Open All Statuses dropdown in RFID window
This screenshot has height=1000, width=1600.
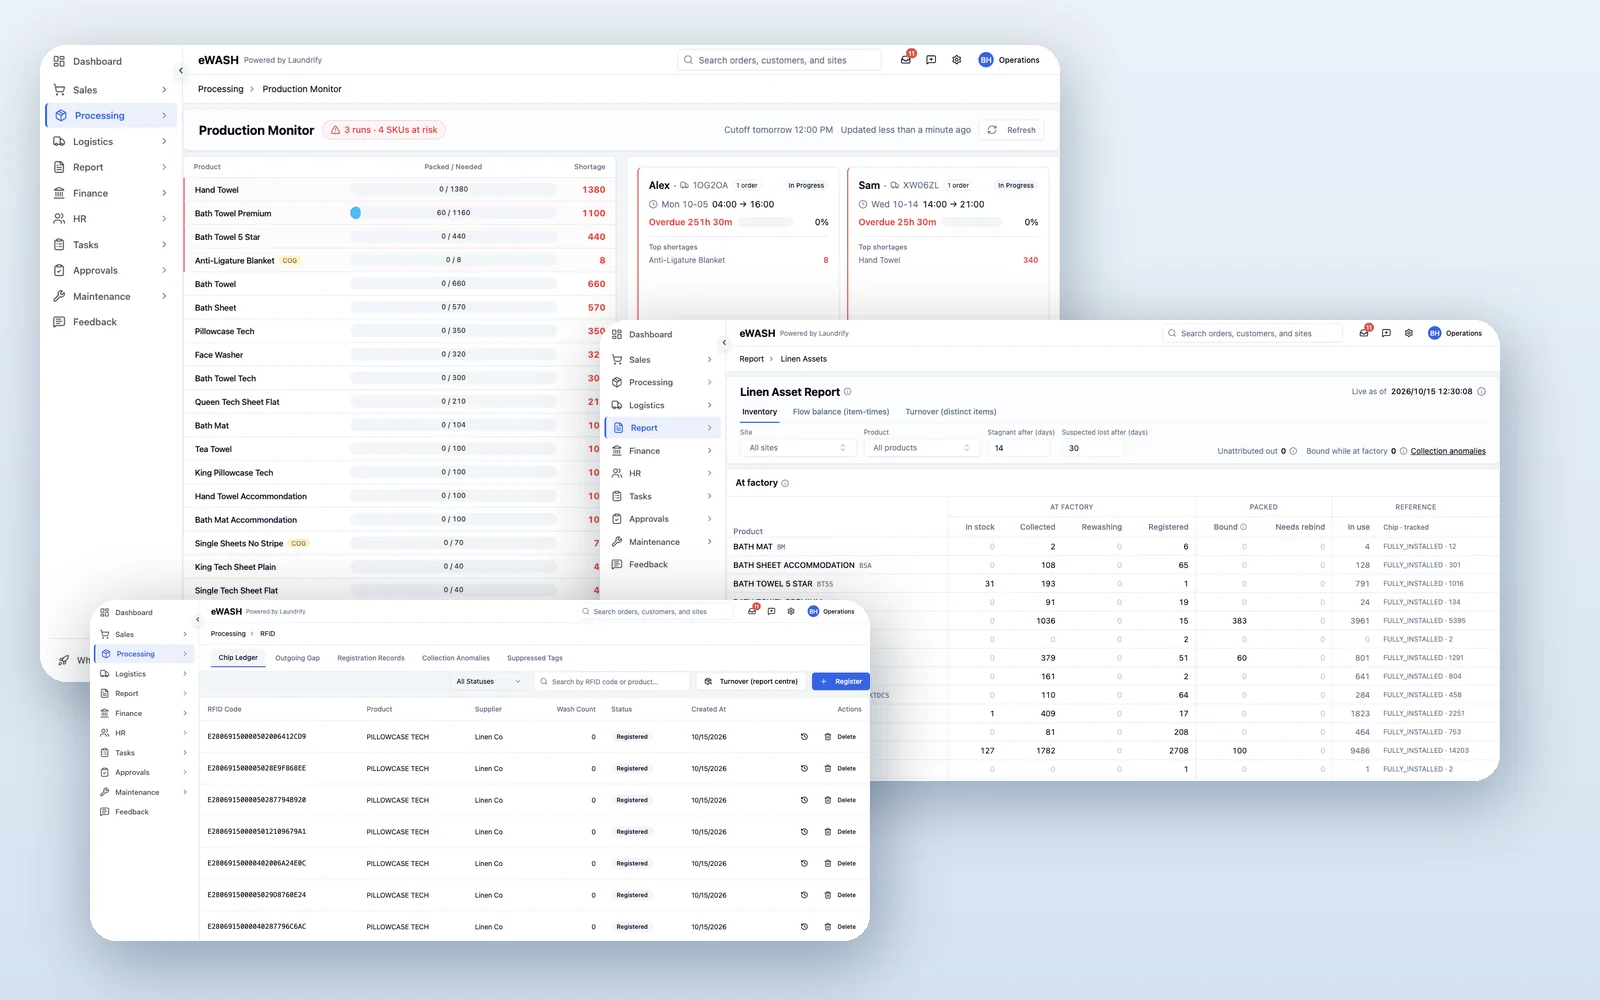(489, 682)
